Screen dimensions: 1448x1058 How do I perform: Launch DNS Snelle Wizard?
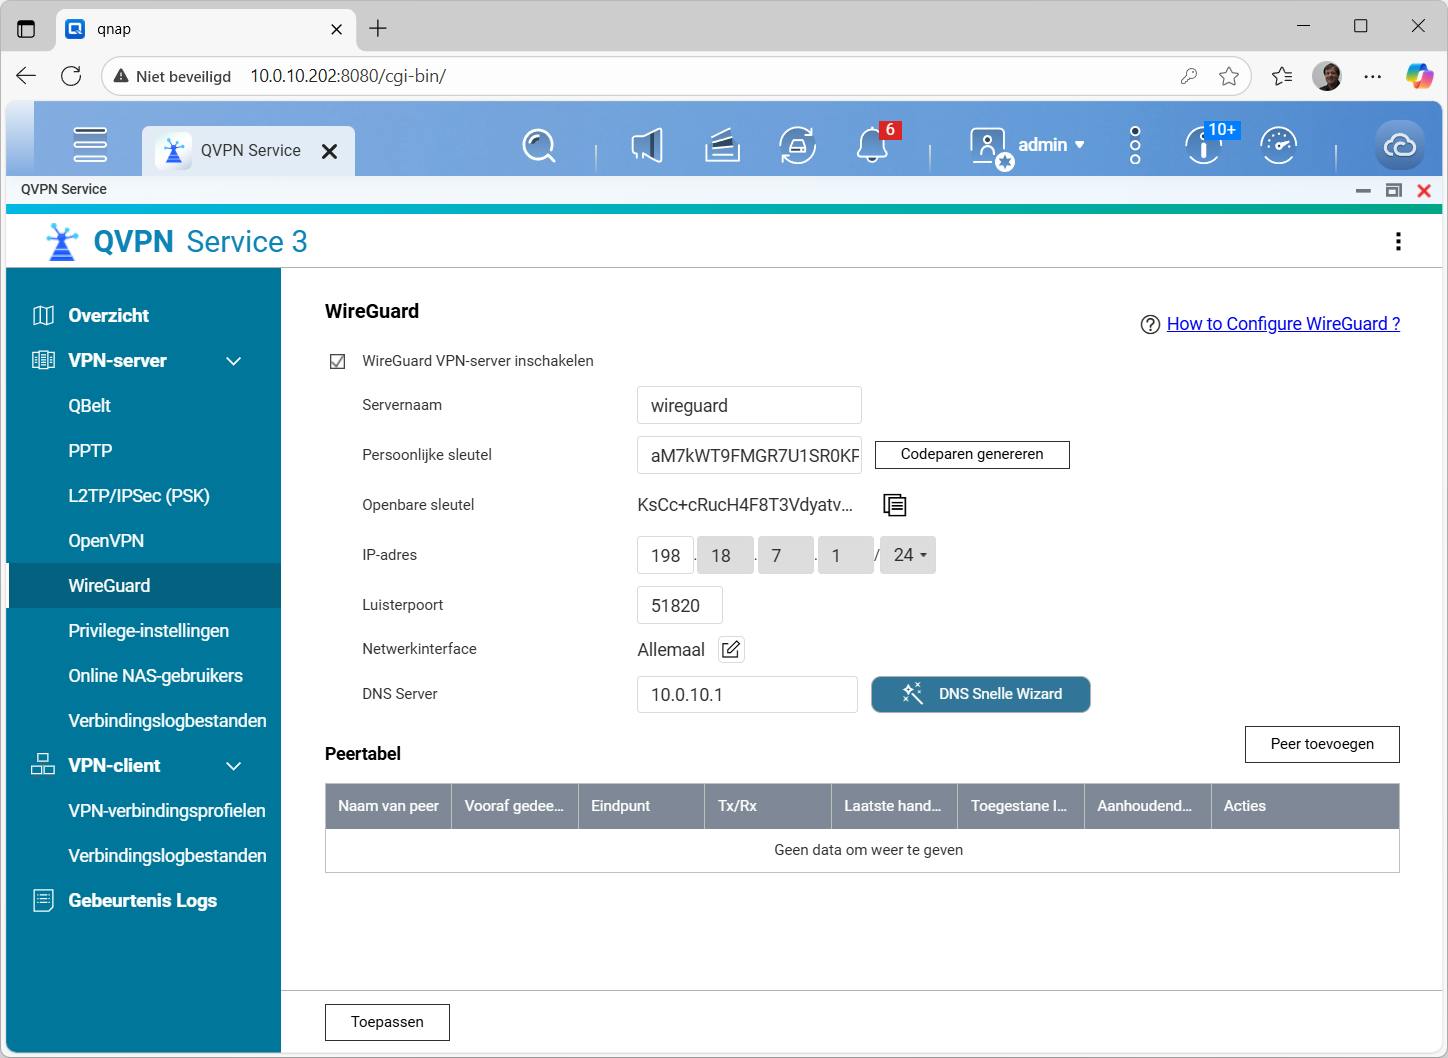(x=981, y=694)
